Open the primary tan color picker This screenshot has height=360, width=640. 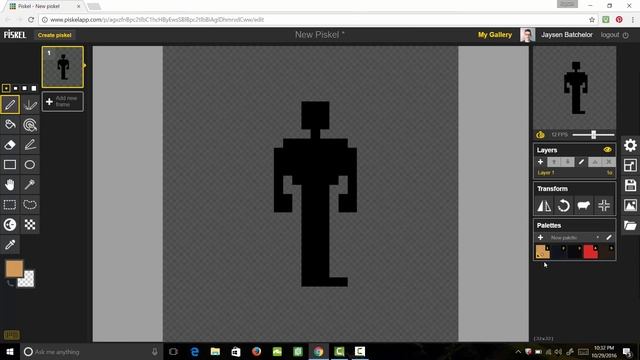coord(14,269)
